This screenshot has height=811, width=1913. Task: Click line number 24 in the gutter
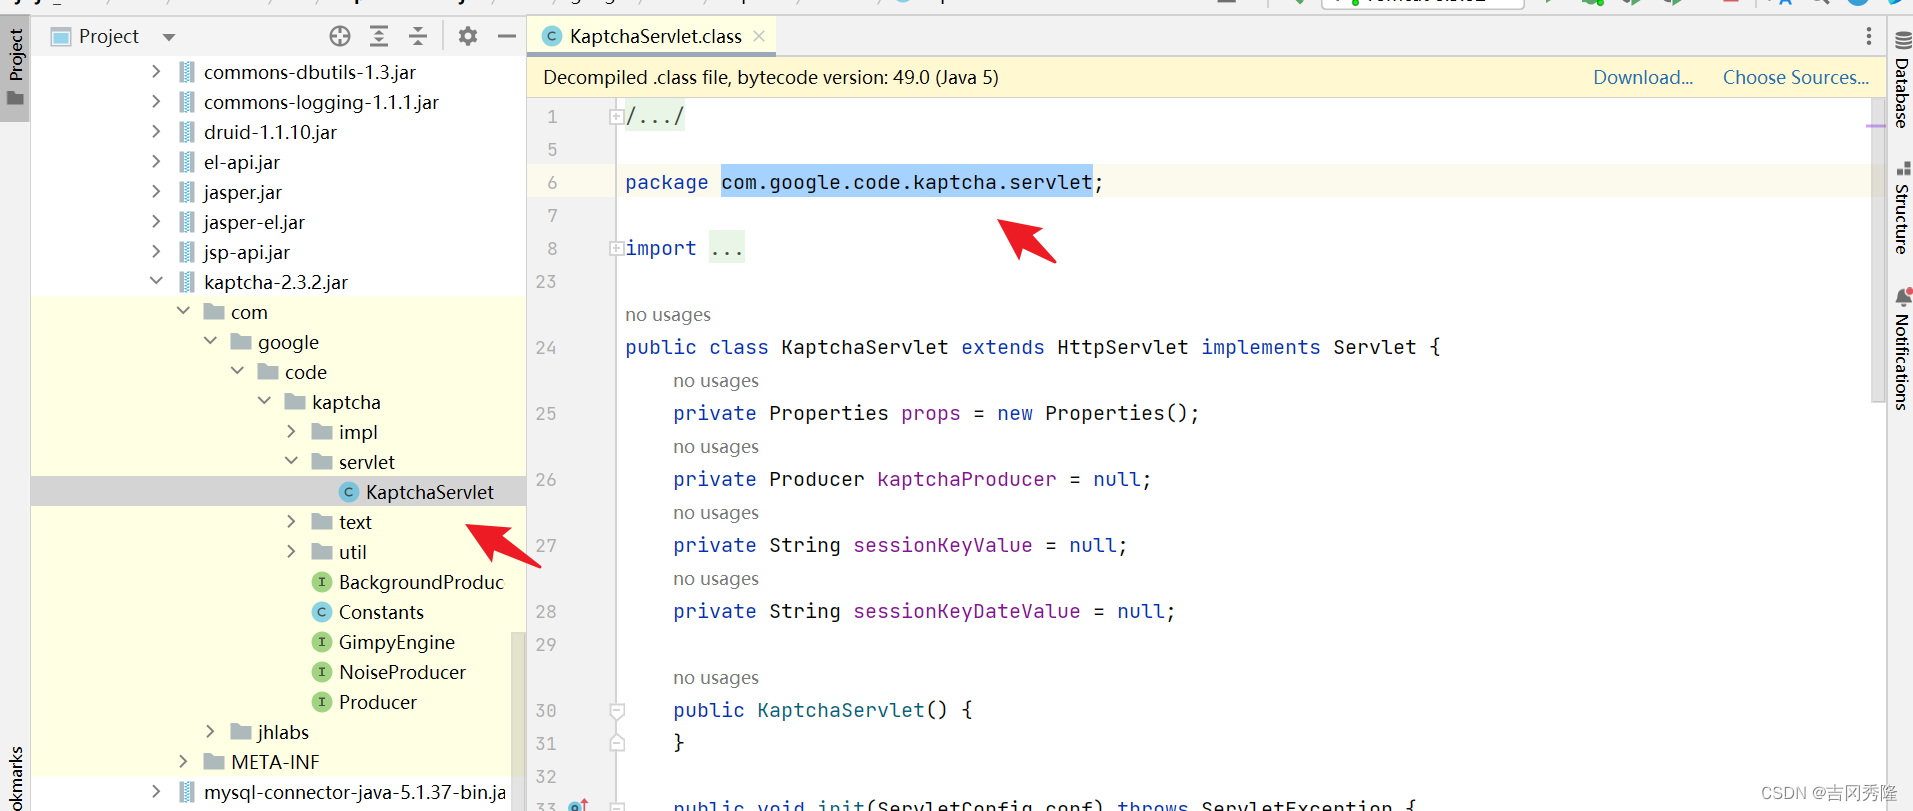tap(546, 347)
